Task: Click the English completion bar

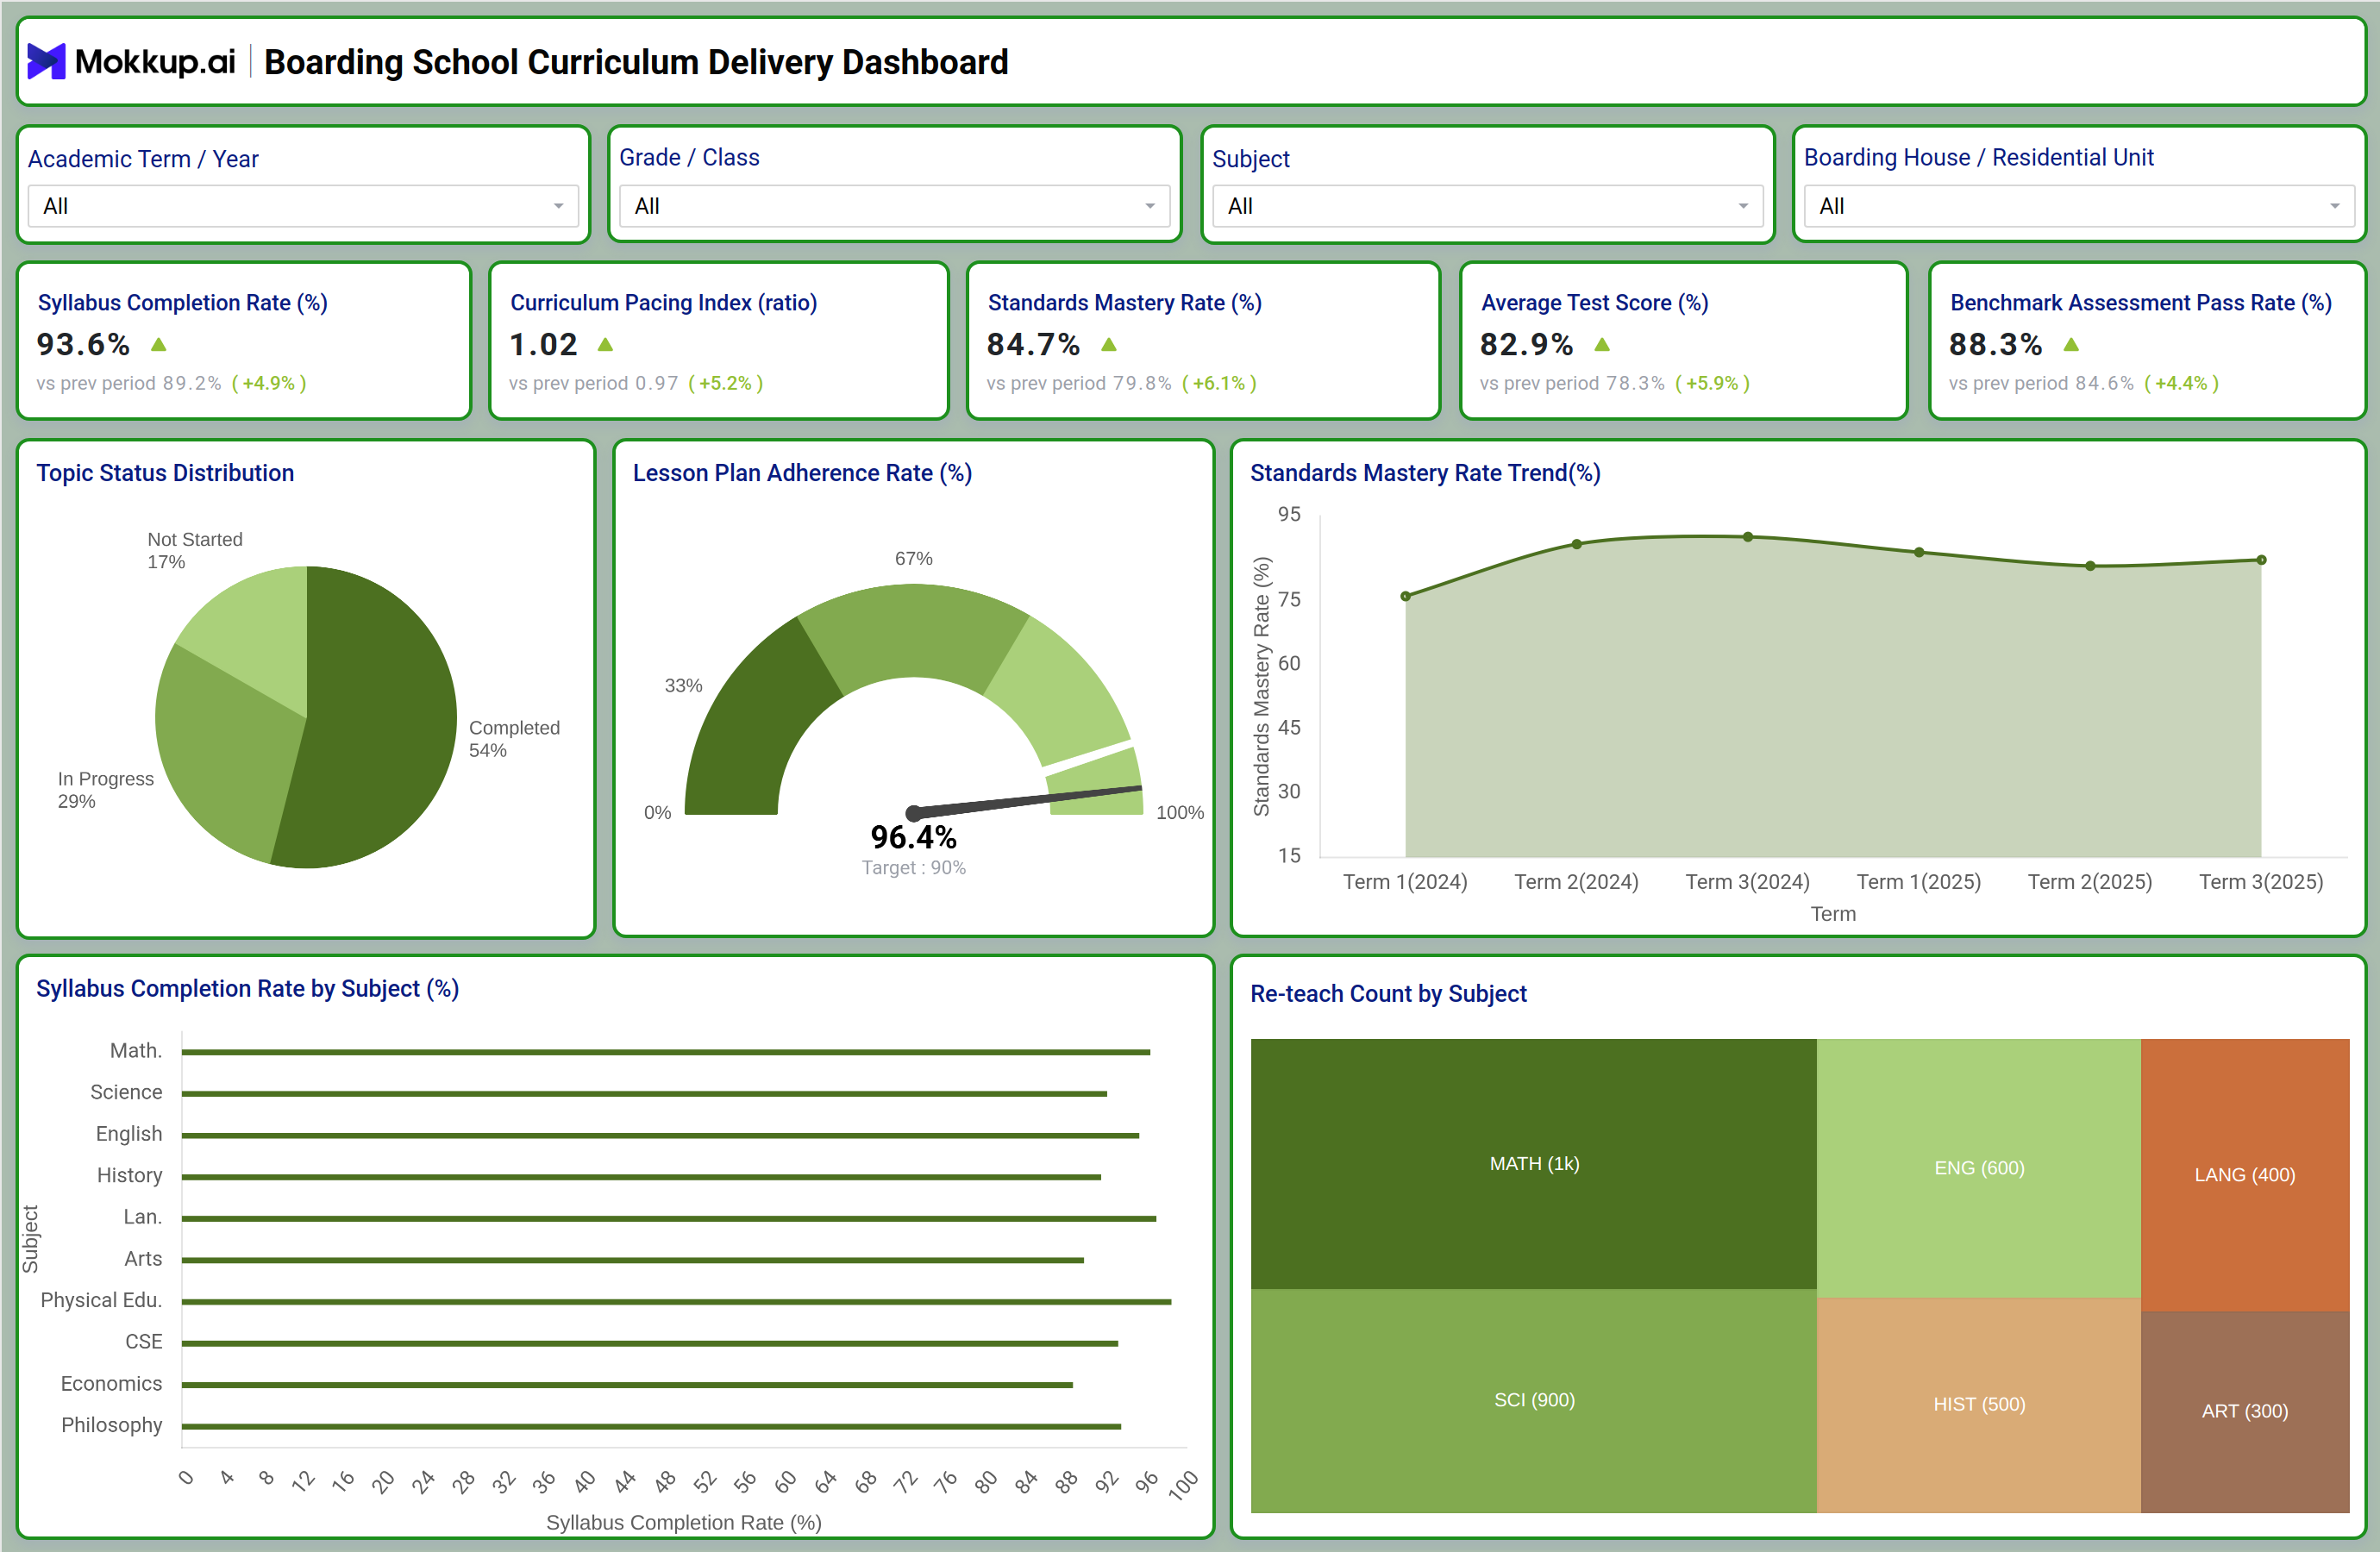Action: pyautogui.click(x=660, y=1135)
